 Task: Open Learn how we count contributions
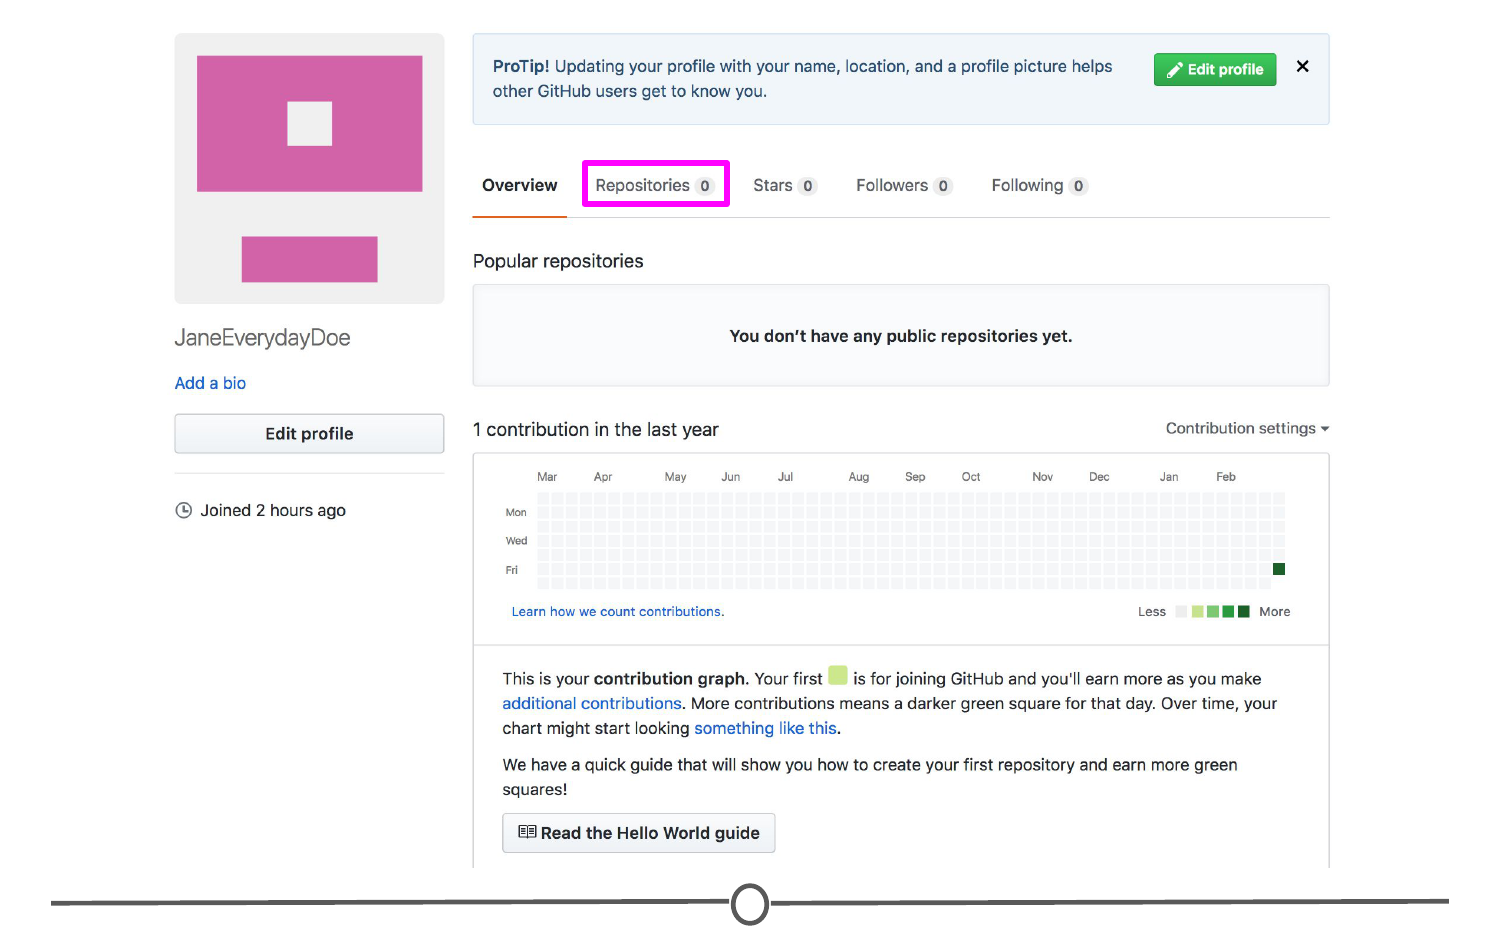point(617,612)
